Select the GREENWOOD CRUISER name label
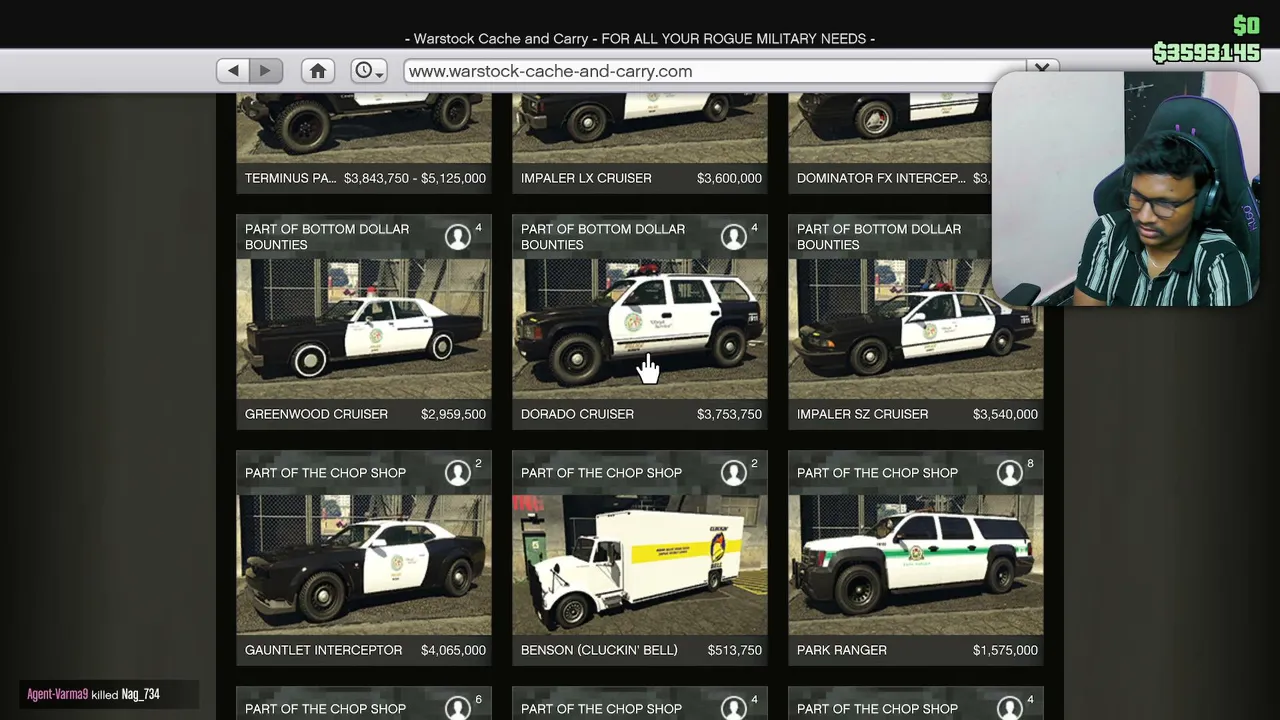This screenshot has width=1280, height=720. tap(316, 414)
